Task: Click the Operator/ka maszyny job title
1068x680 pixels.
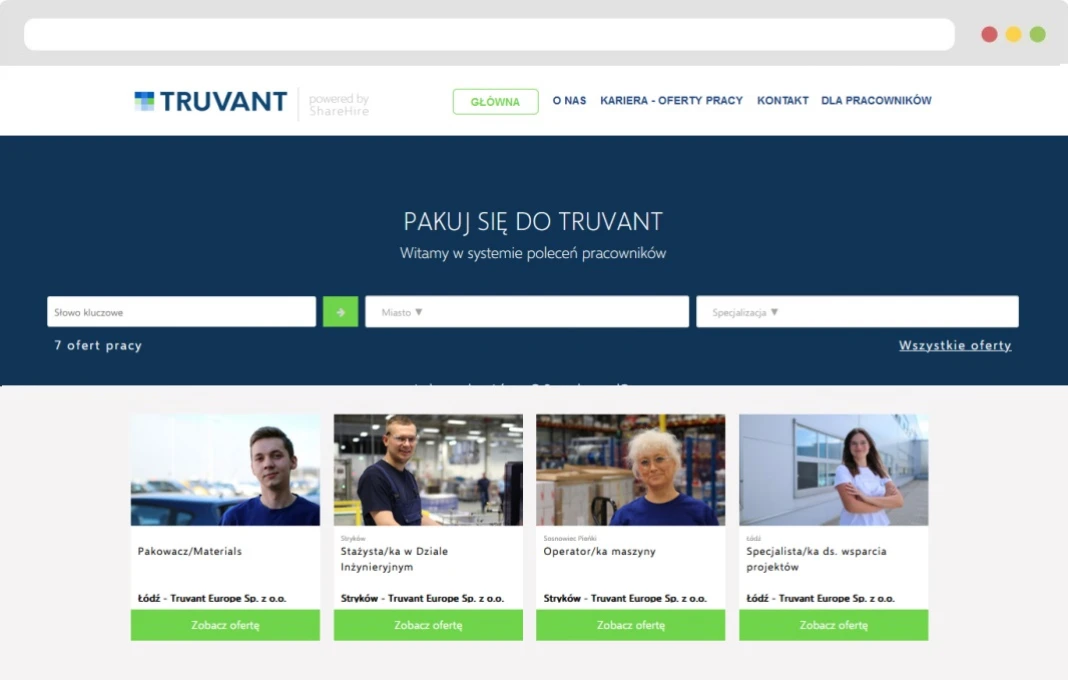Action: pyautogui.click(x=599, y=551)
